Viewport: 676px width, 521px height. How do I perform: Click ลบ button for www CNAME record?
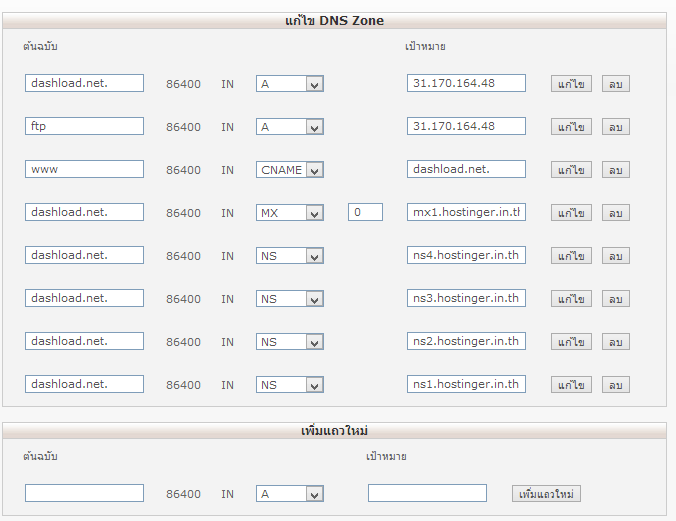point(616,169)
